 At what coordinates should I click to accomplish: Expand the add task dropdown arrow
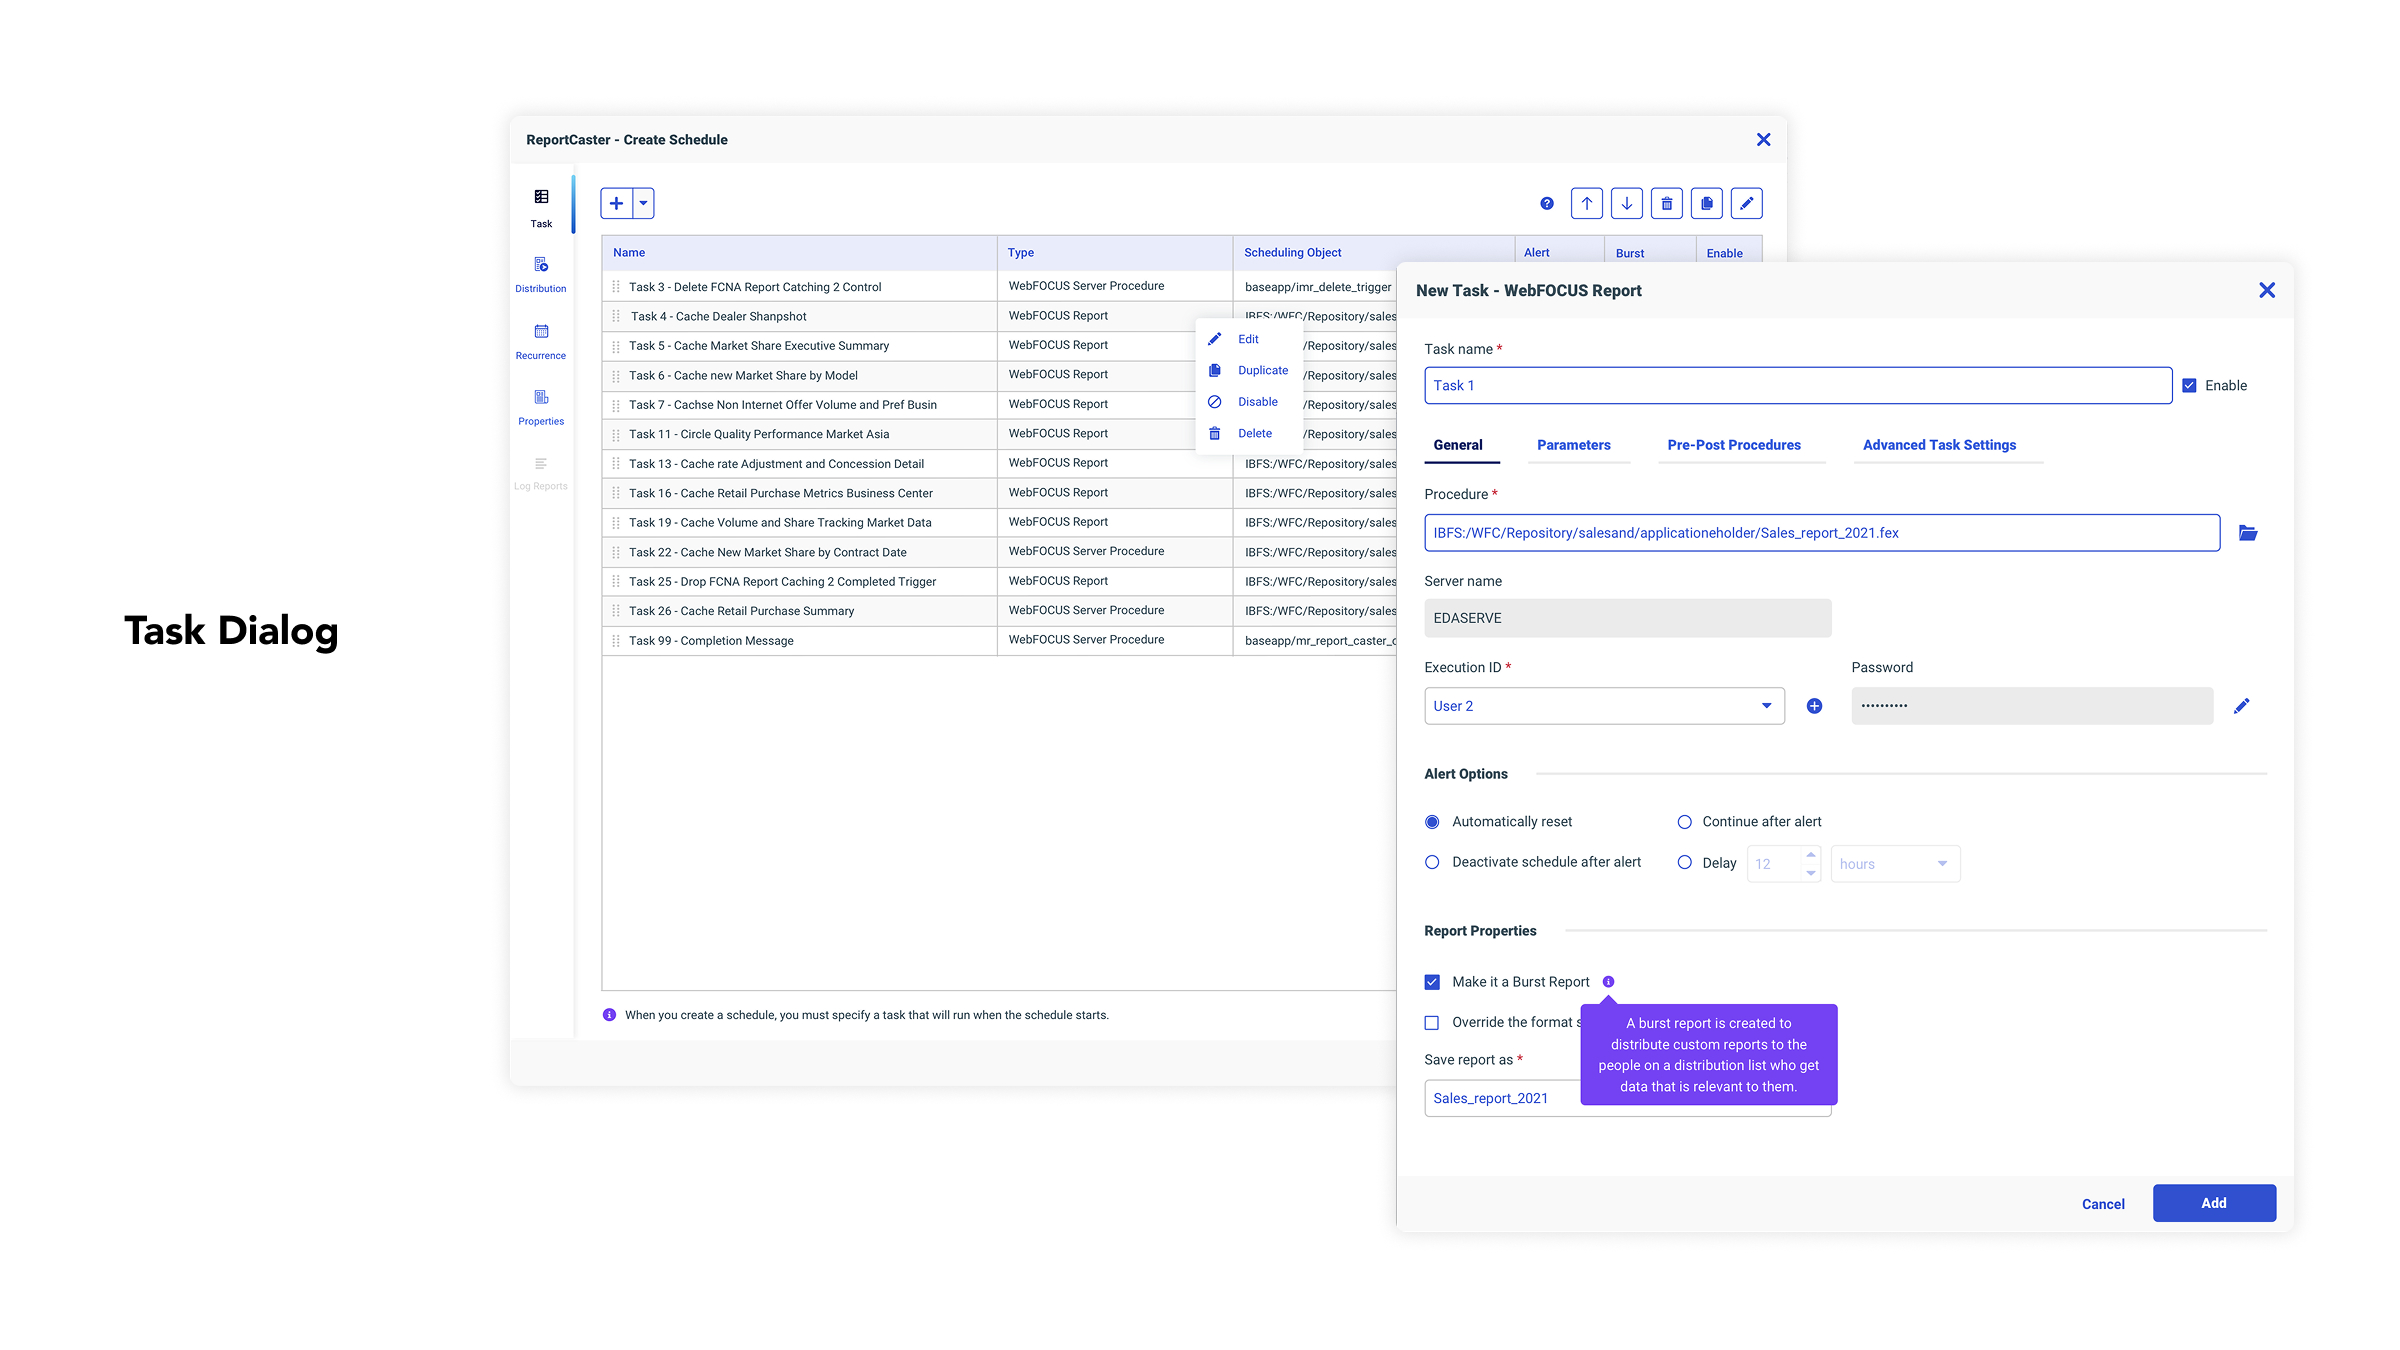point(643,203)
